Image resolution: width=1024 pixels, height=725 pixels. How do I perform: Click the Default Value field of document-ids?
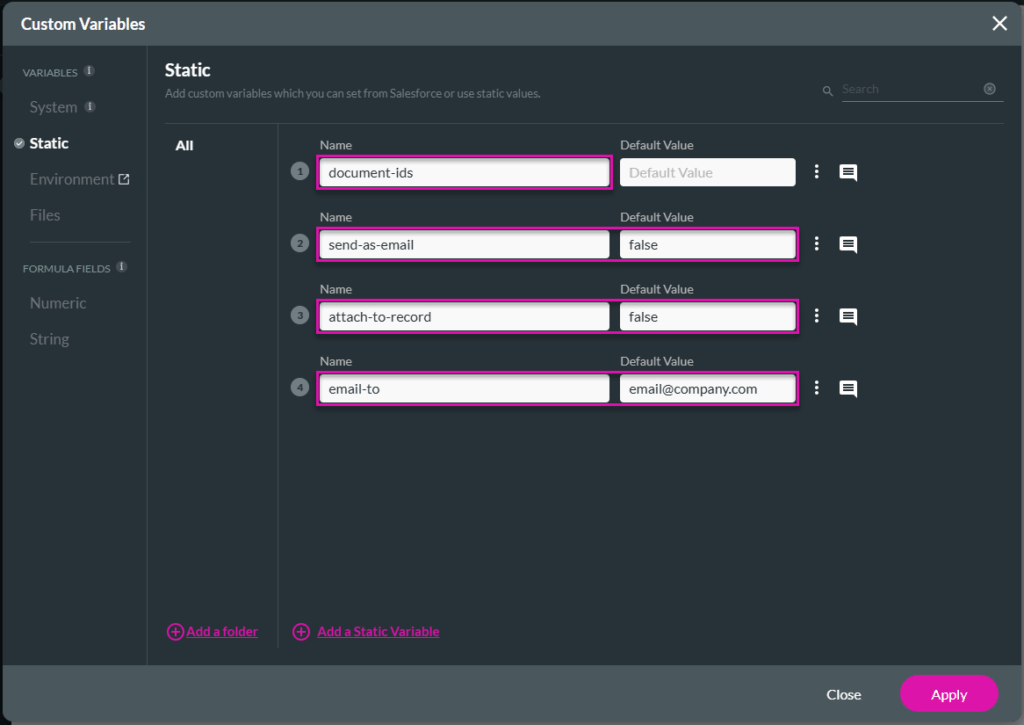click(707, 172)
